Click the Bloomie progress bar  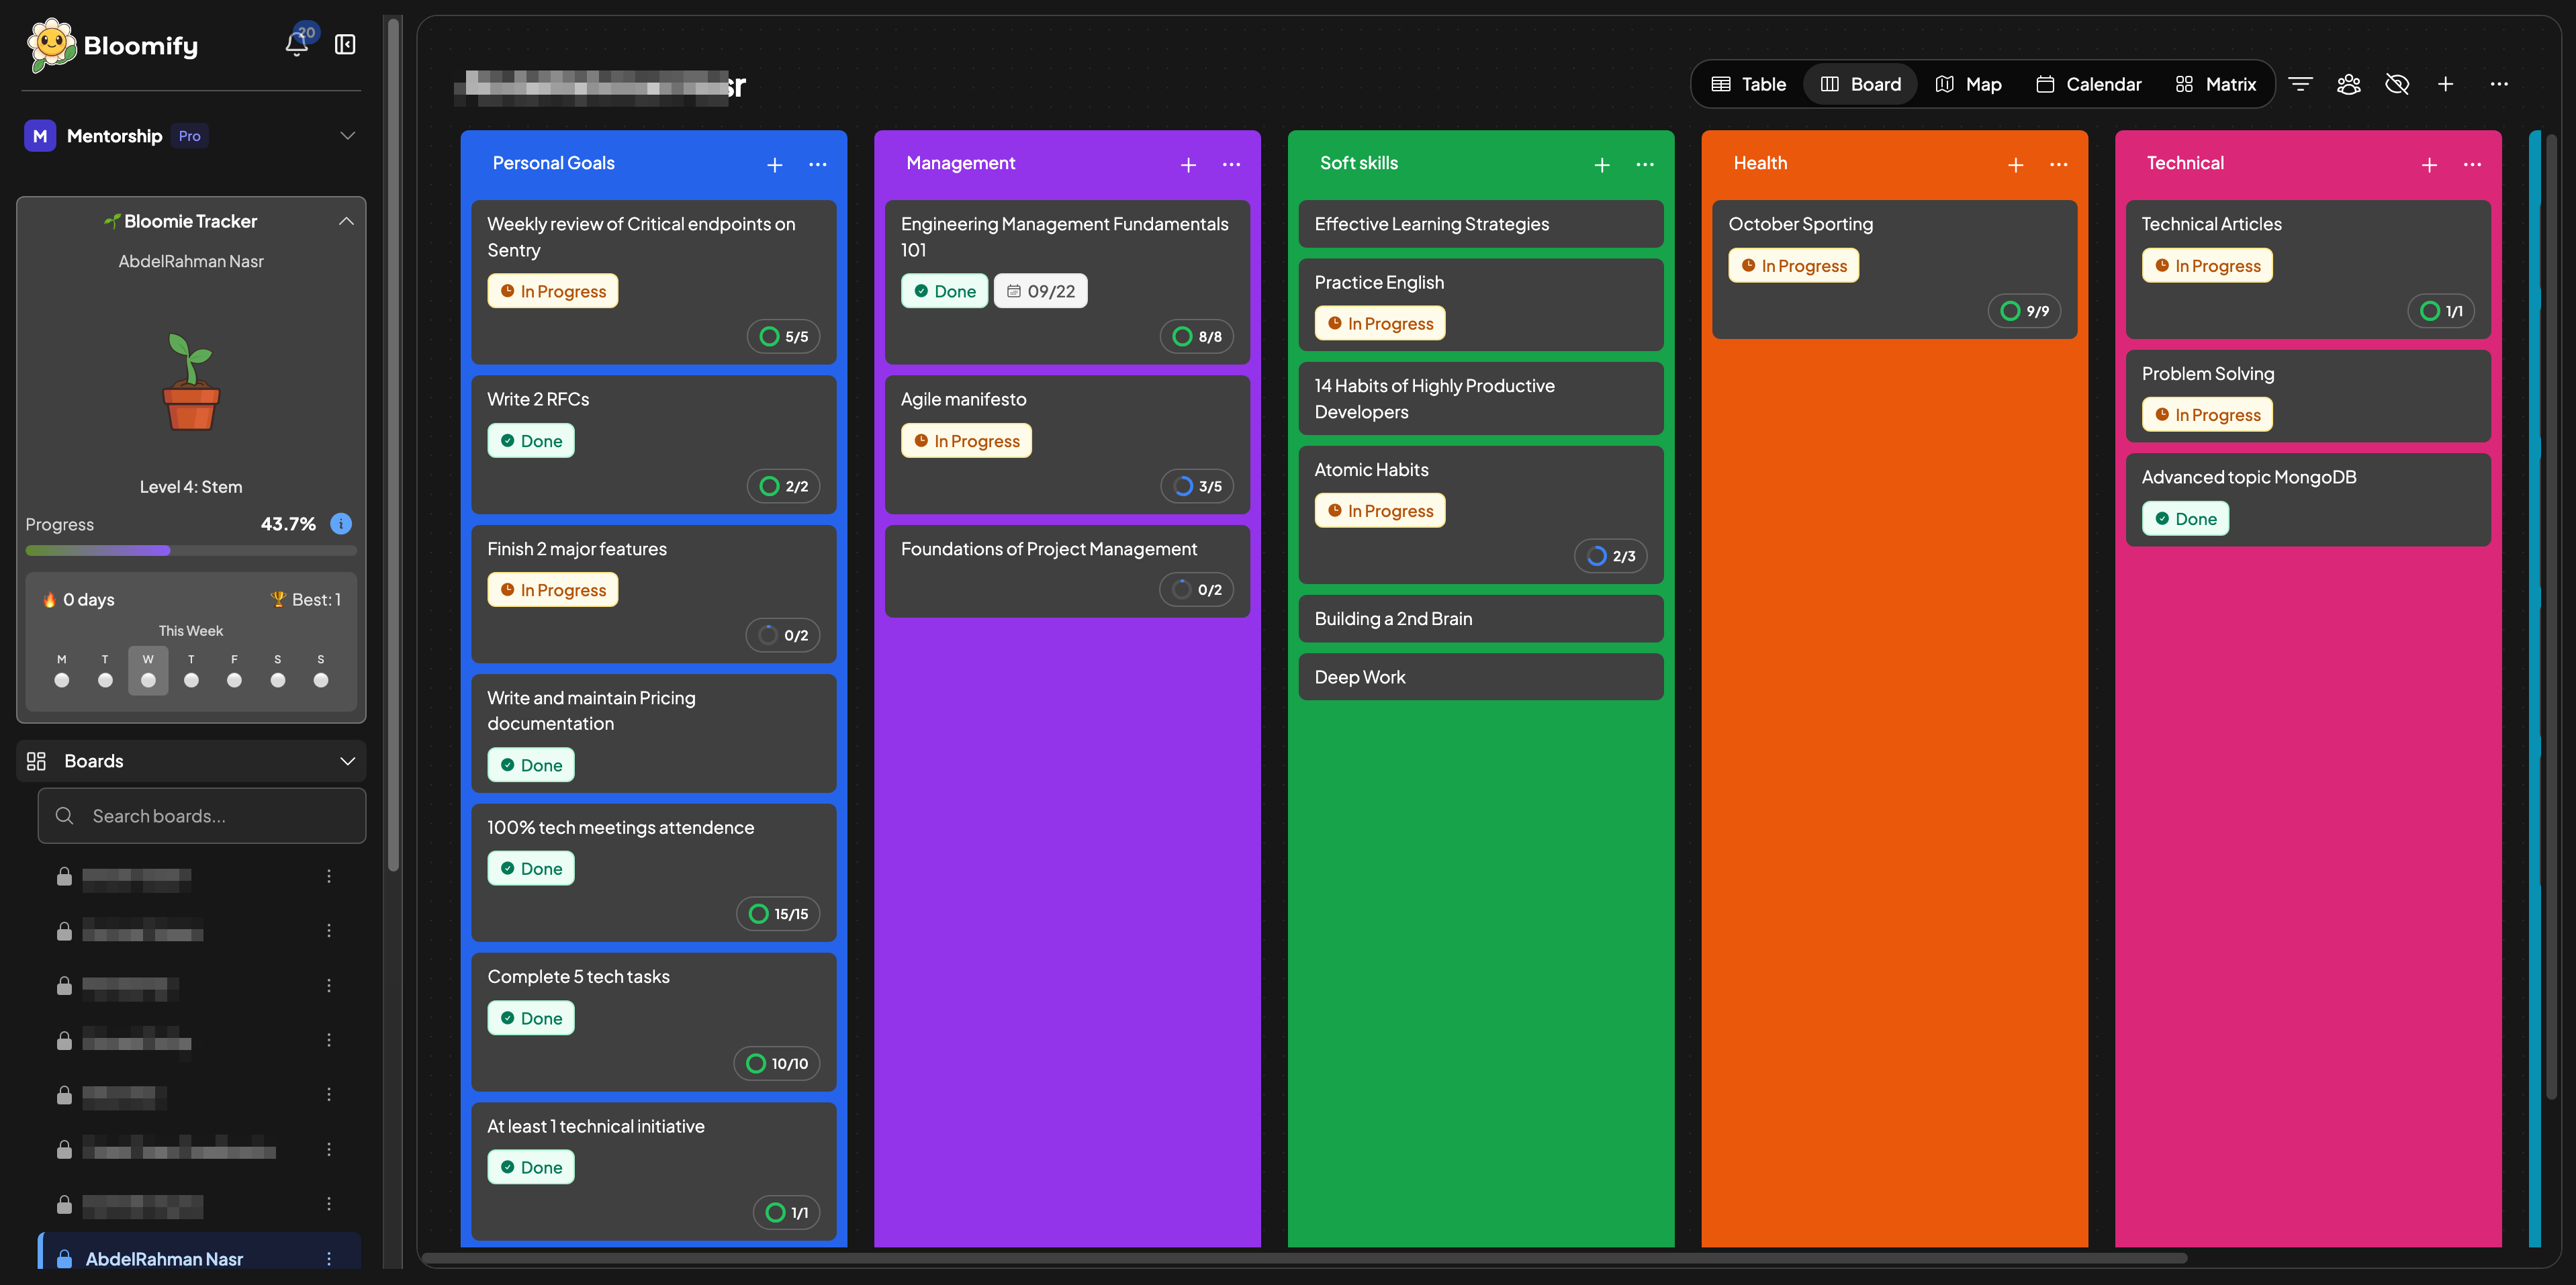[x=190, y=550]
